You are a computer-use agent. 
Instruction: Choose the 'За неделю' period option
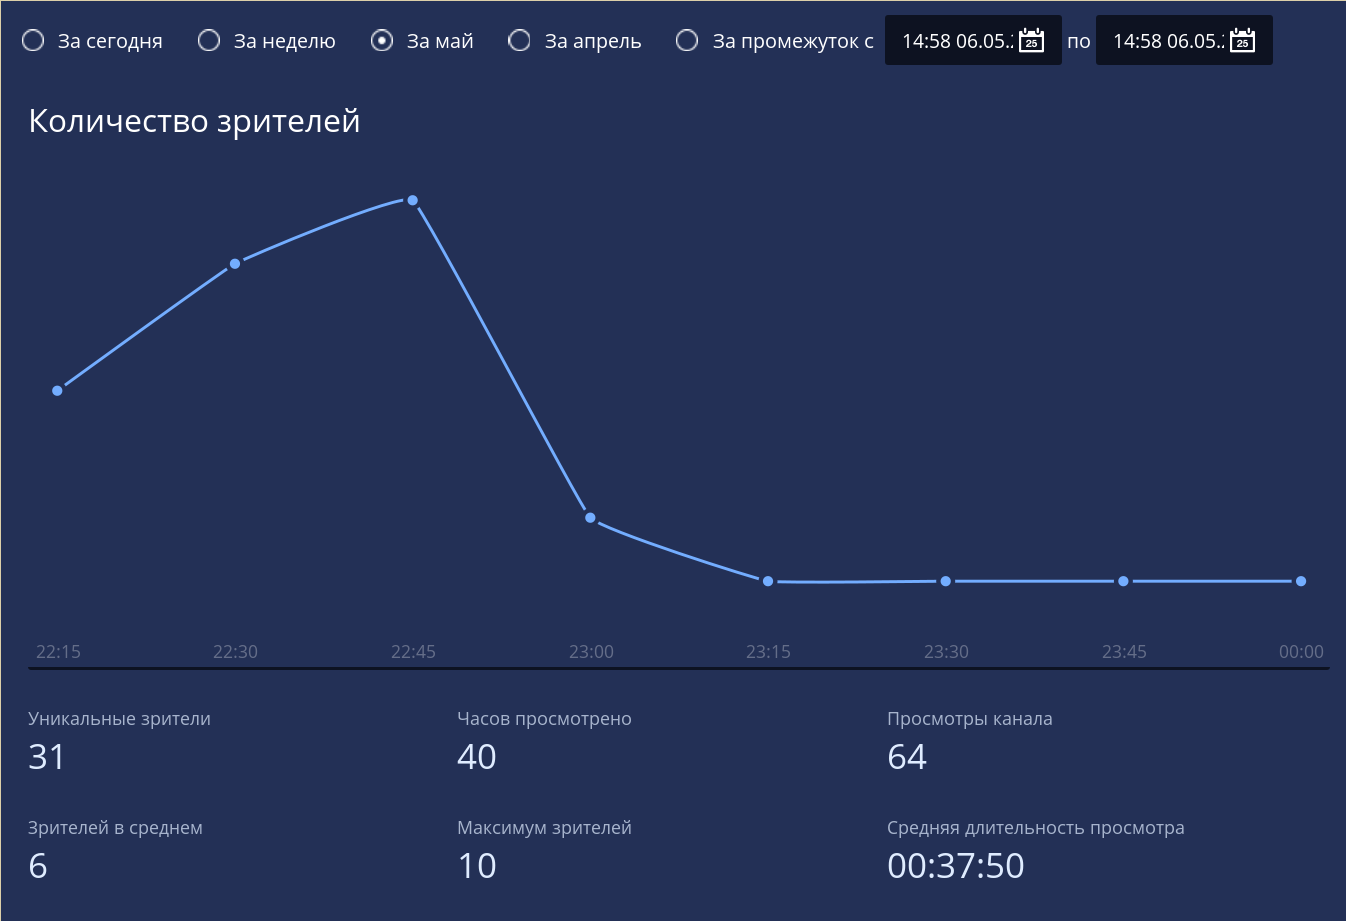coord(209,41)
